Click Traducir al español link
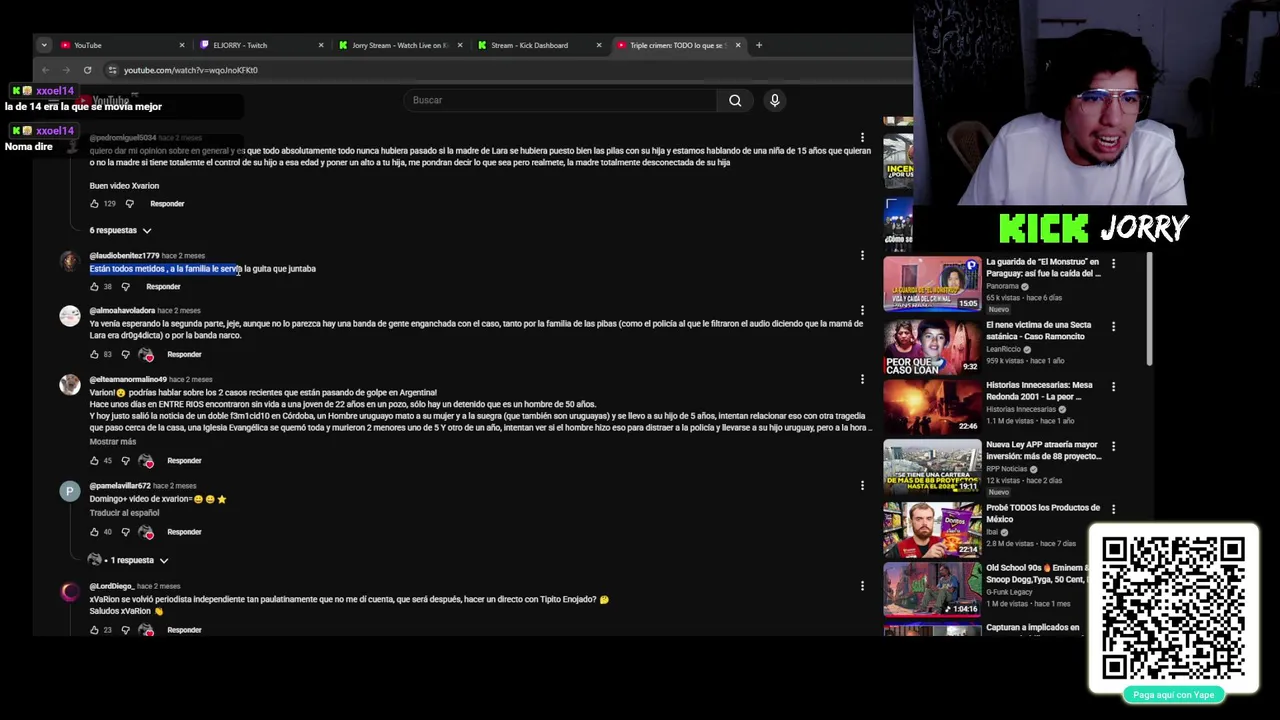Screen dimensions: 1280x720 pyautogui.click(x=124, y=513)
